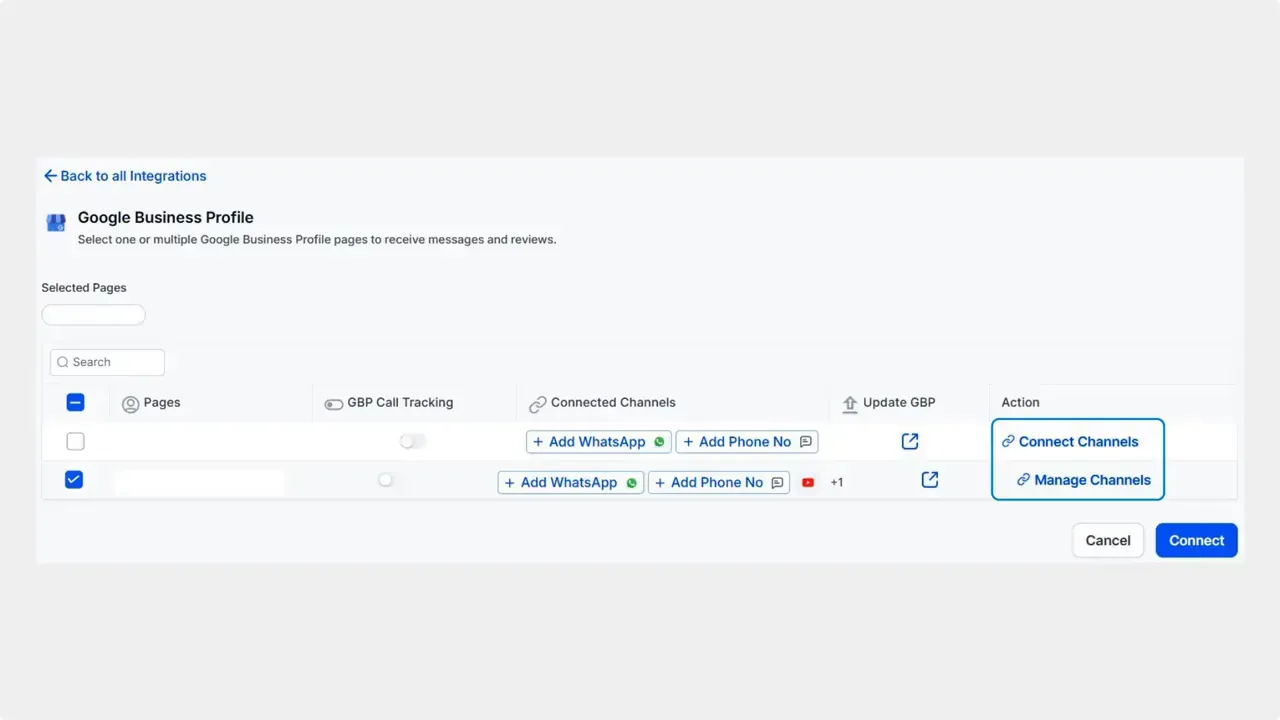Expand the +1 hidden channels badge
This screenshot has height=720, width=1280.
pos(837,482)
